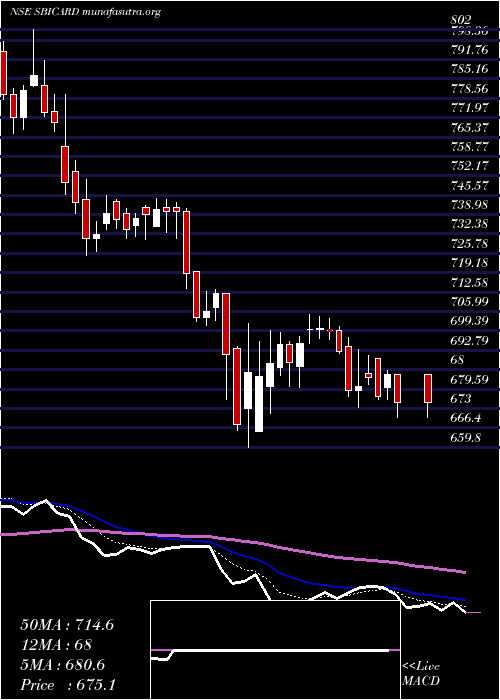Click the 758.77 price axis label
The image size is (500, 700).
click(x=470, y=147)
